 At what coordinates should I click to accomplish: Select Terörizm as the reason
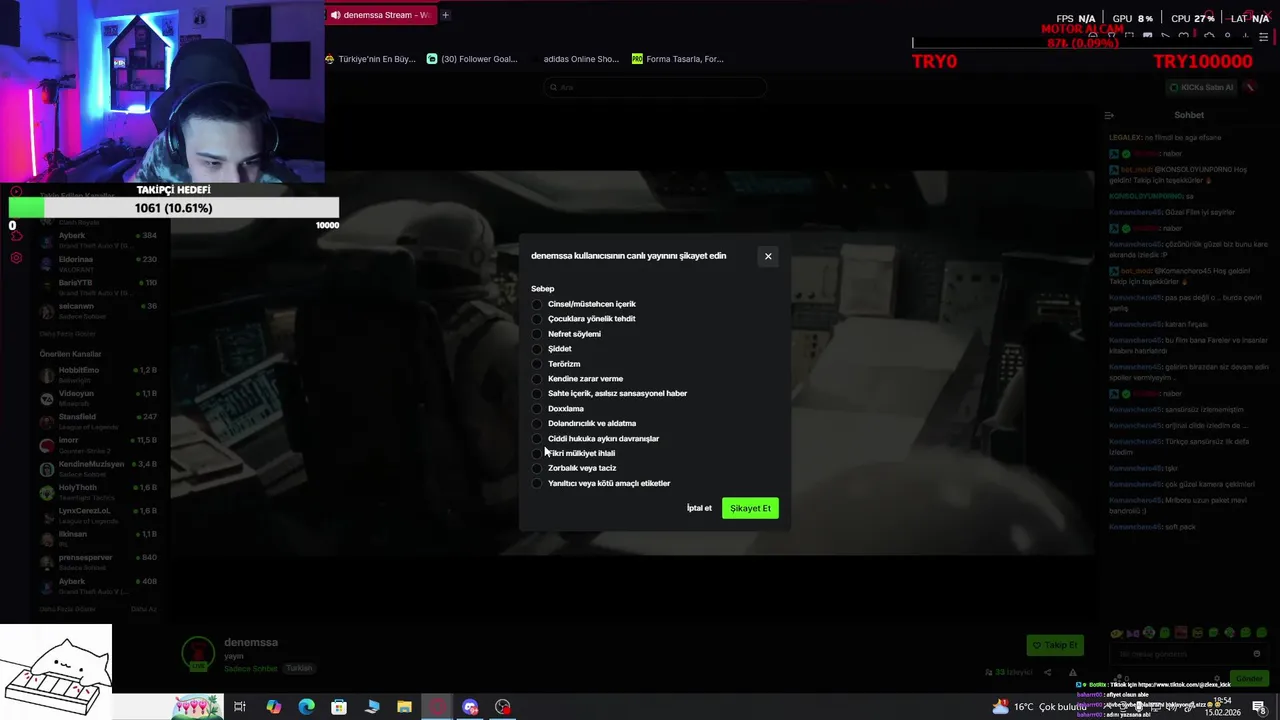click(537, 364)
